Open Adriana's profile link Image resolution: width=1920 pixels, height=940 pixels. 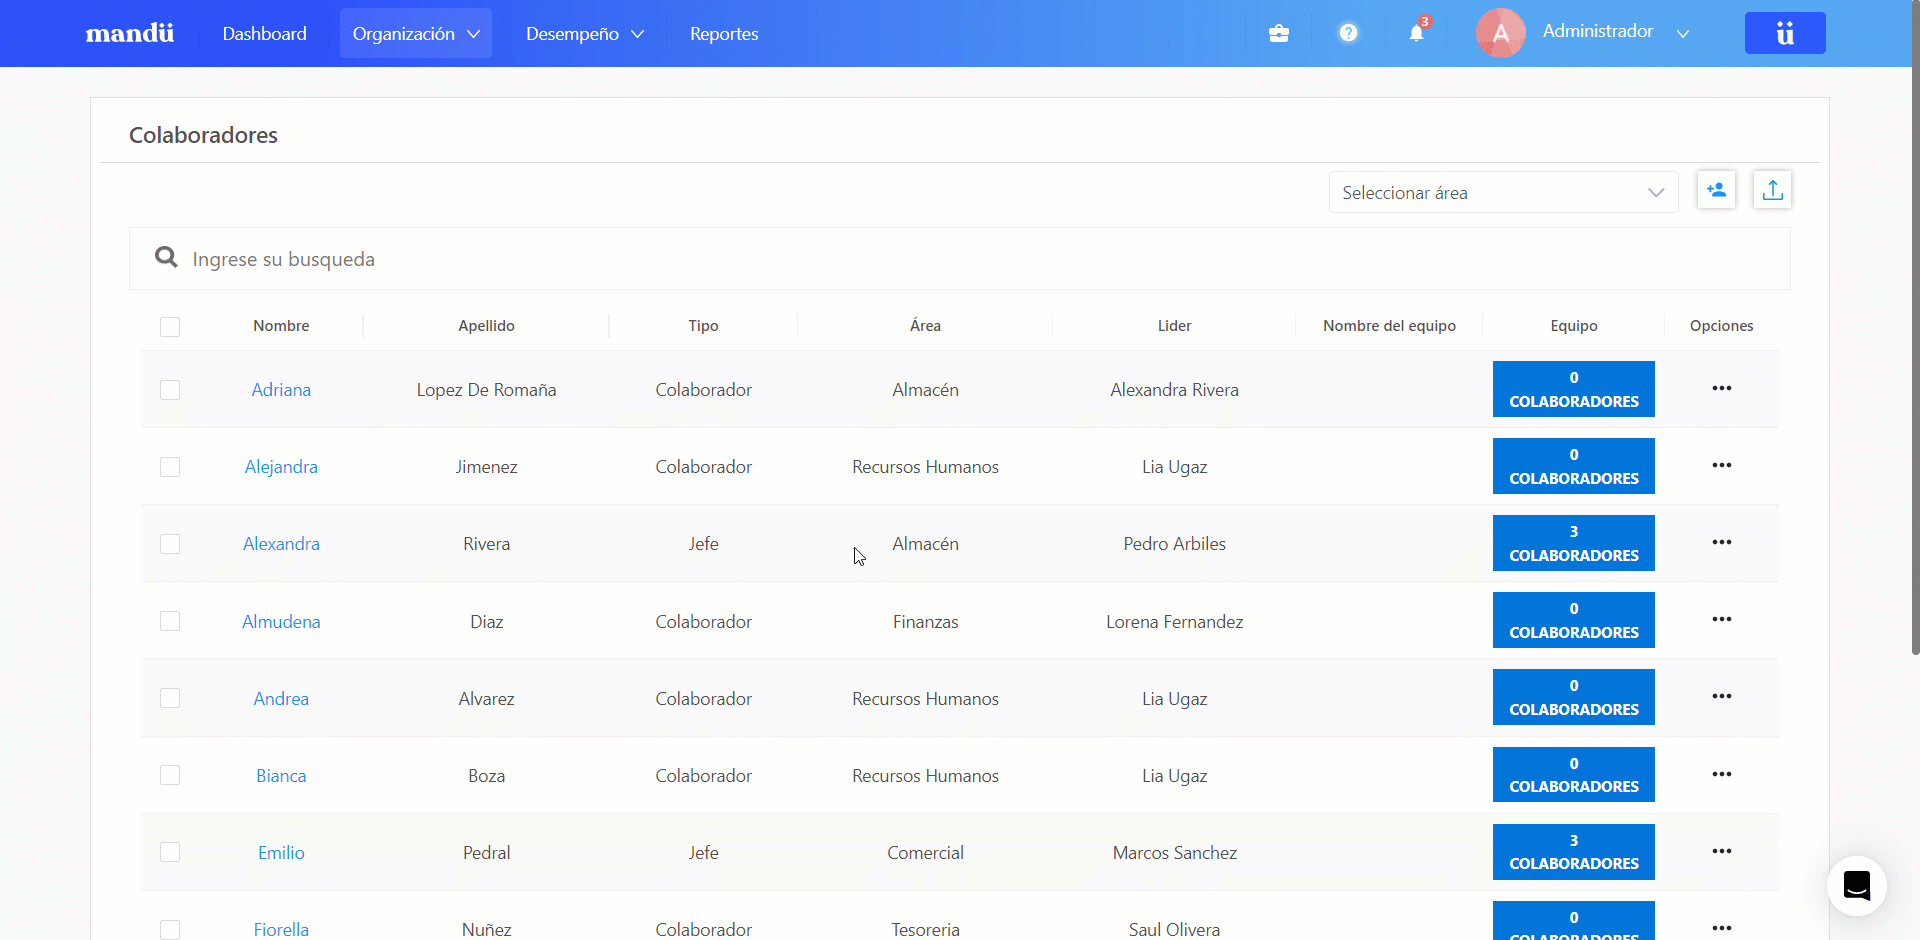pyautogui.click(x=281, y=389)
